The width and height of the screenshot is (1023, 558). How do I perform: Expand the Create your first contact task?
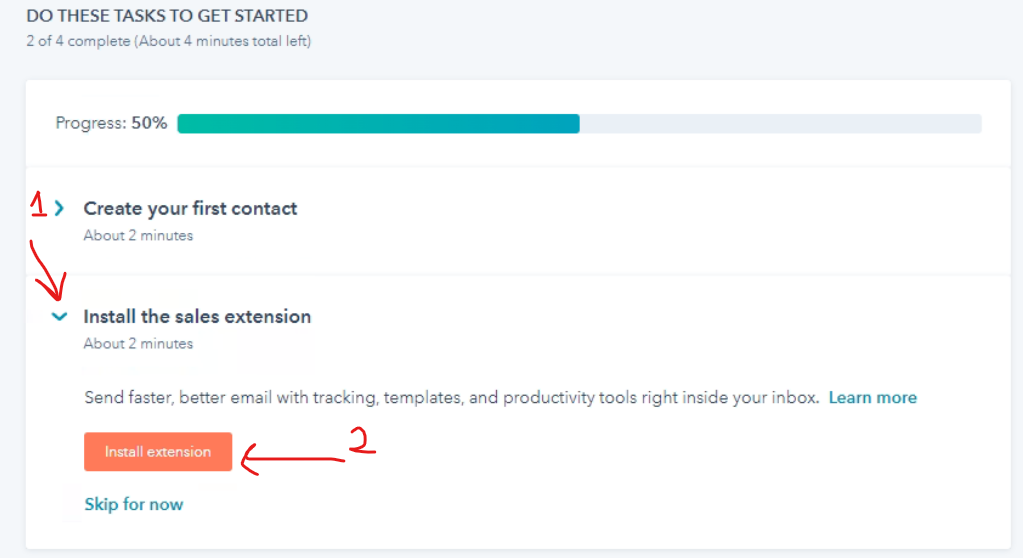(60, 209)
